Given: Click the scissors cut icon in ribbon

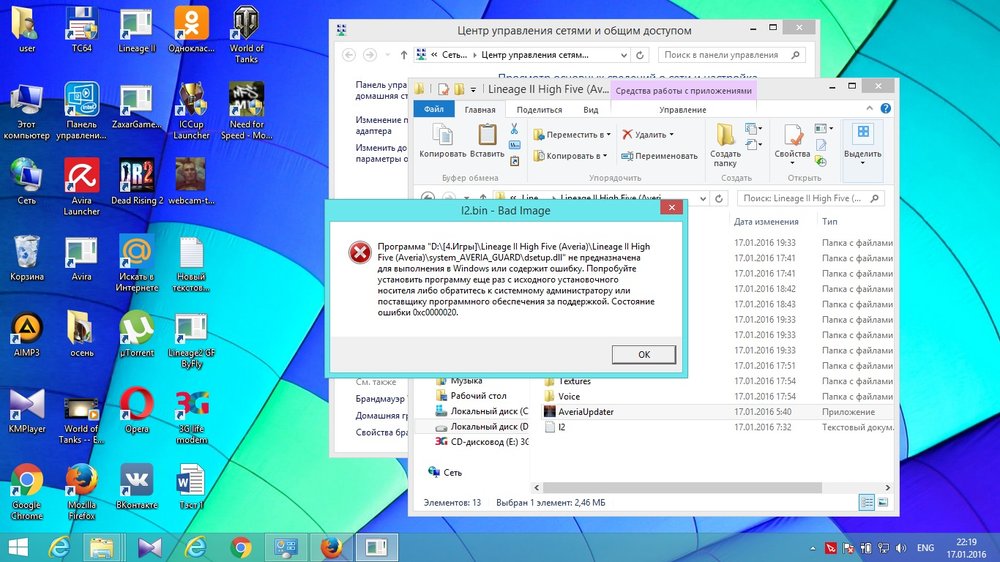Looking at the screenshot, I should point(514,129).
